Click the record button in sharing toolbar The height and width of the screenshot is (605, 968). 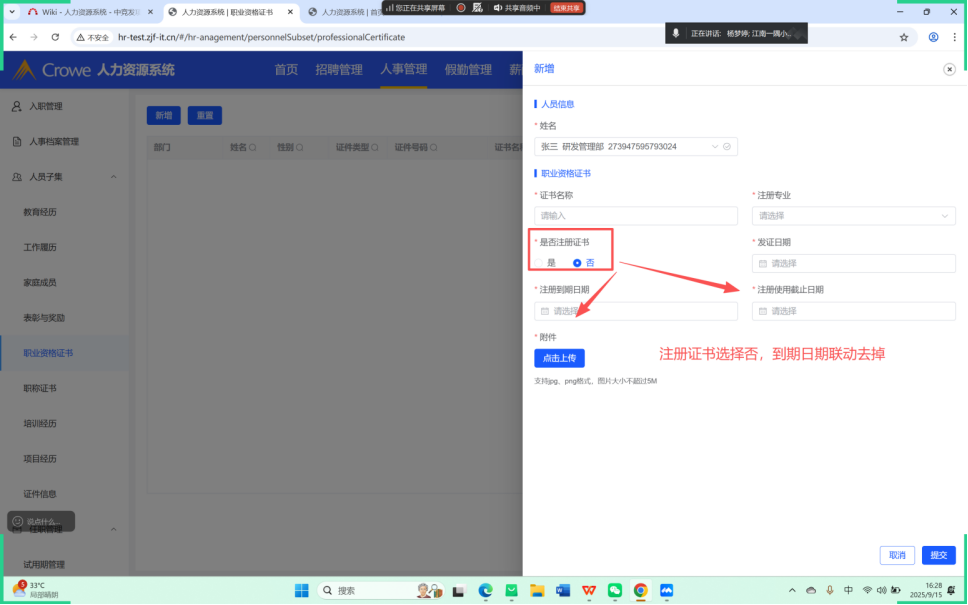pyautogui.click(x=461, y=7)
